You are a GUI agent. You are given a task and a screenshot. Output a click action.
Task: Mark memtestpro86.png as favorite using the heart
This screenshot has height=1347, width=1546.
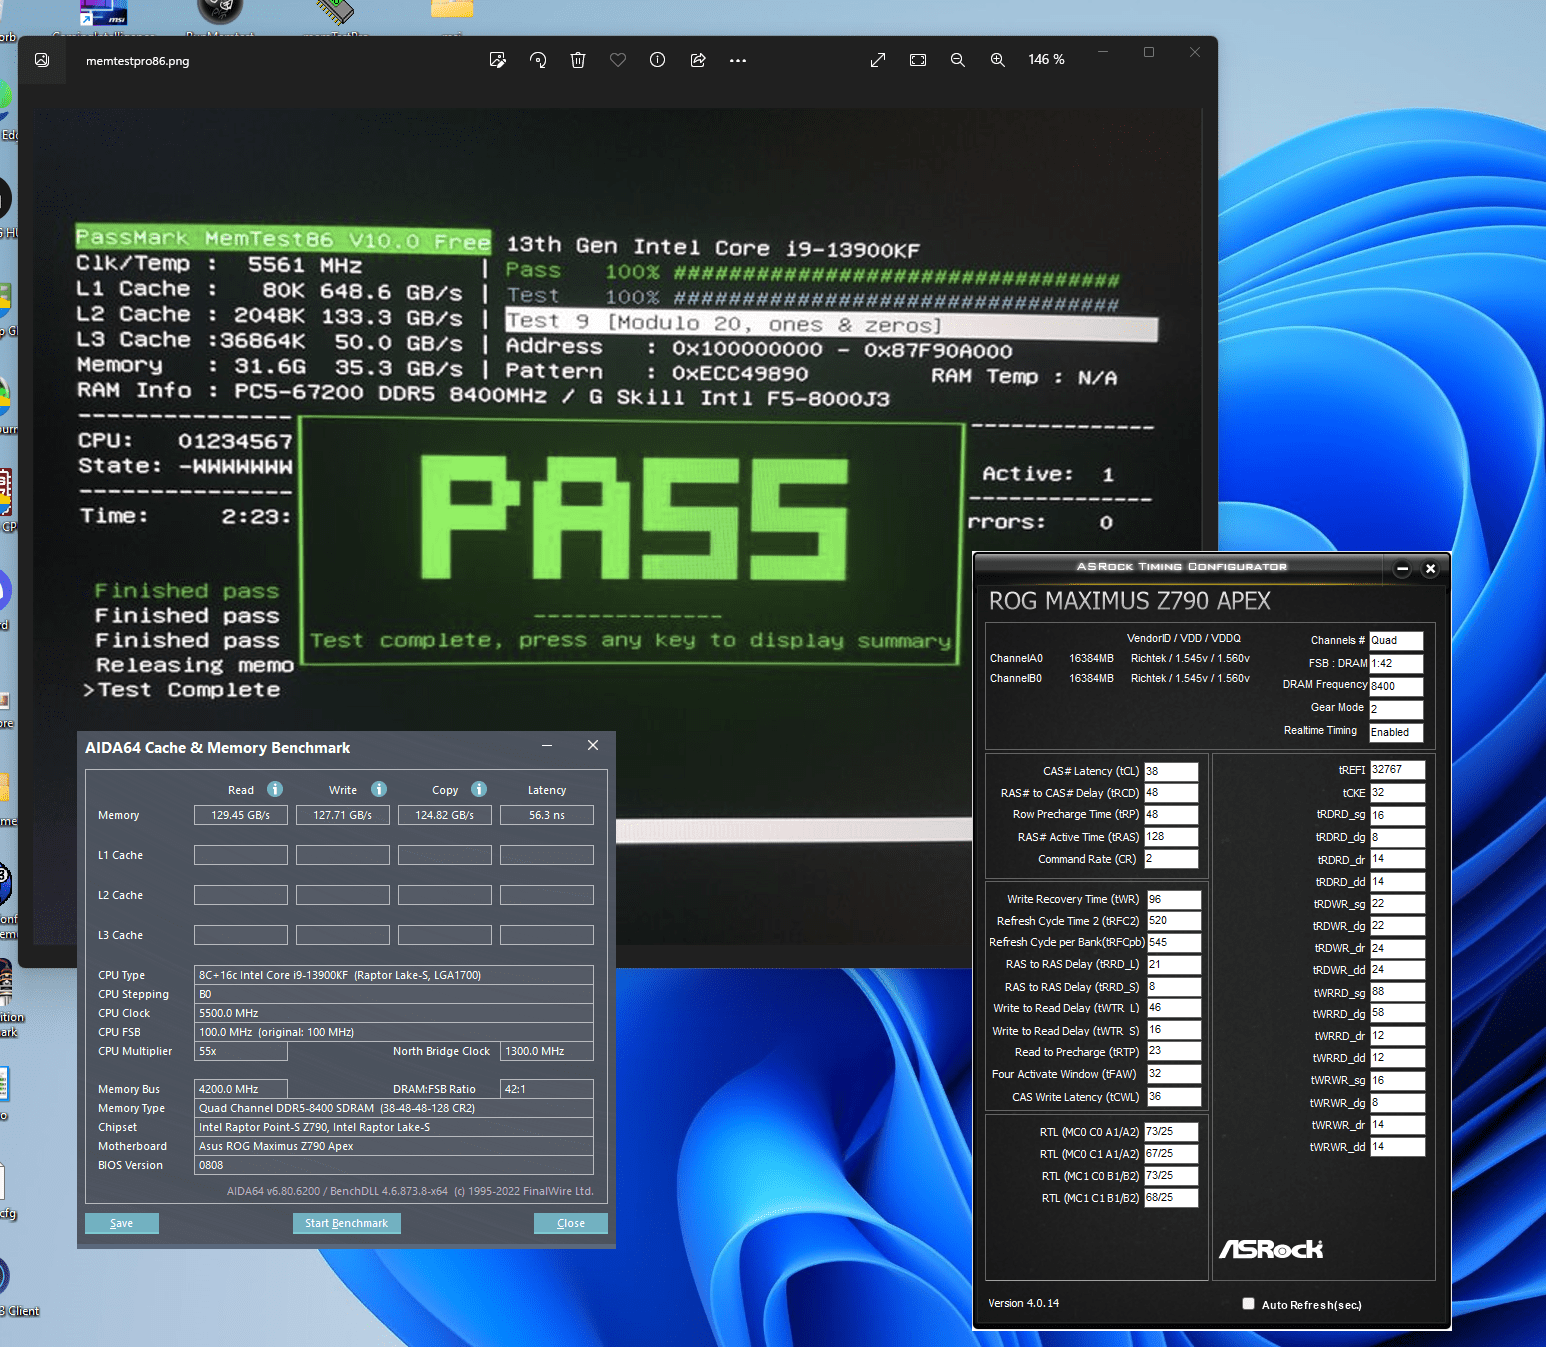click(x=618, y=60)
